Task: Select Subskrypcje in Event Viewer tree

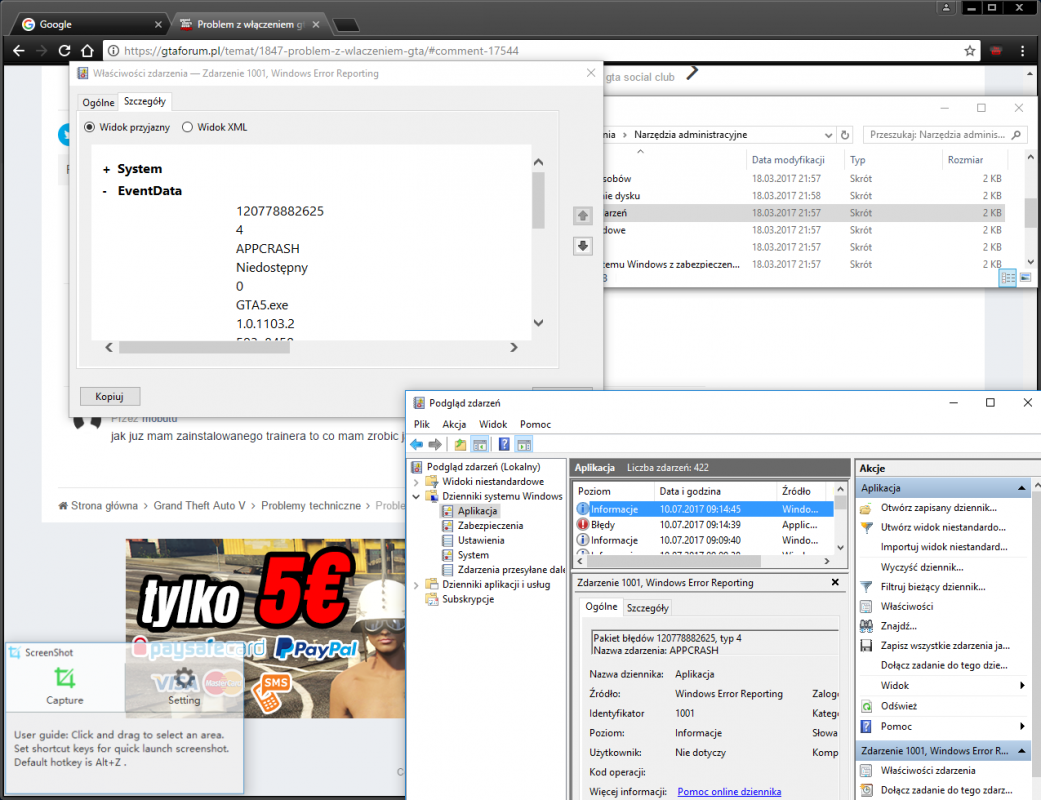Action: tap(467, 600)
